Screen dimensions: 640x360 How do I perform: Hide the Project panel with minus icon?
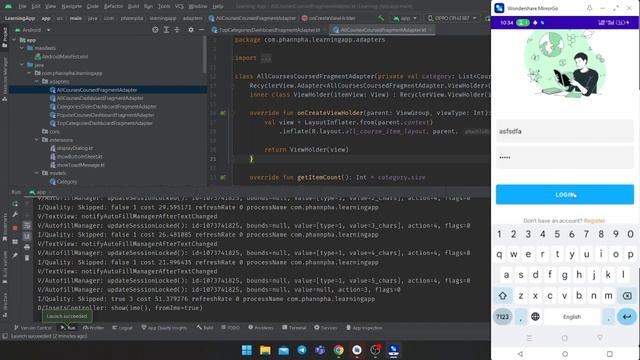coord(202,30)
